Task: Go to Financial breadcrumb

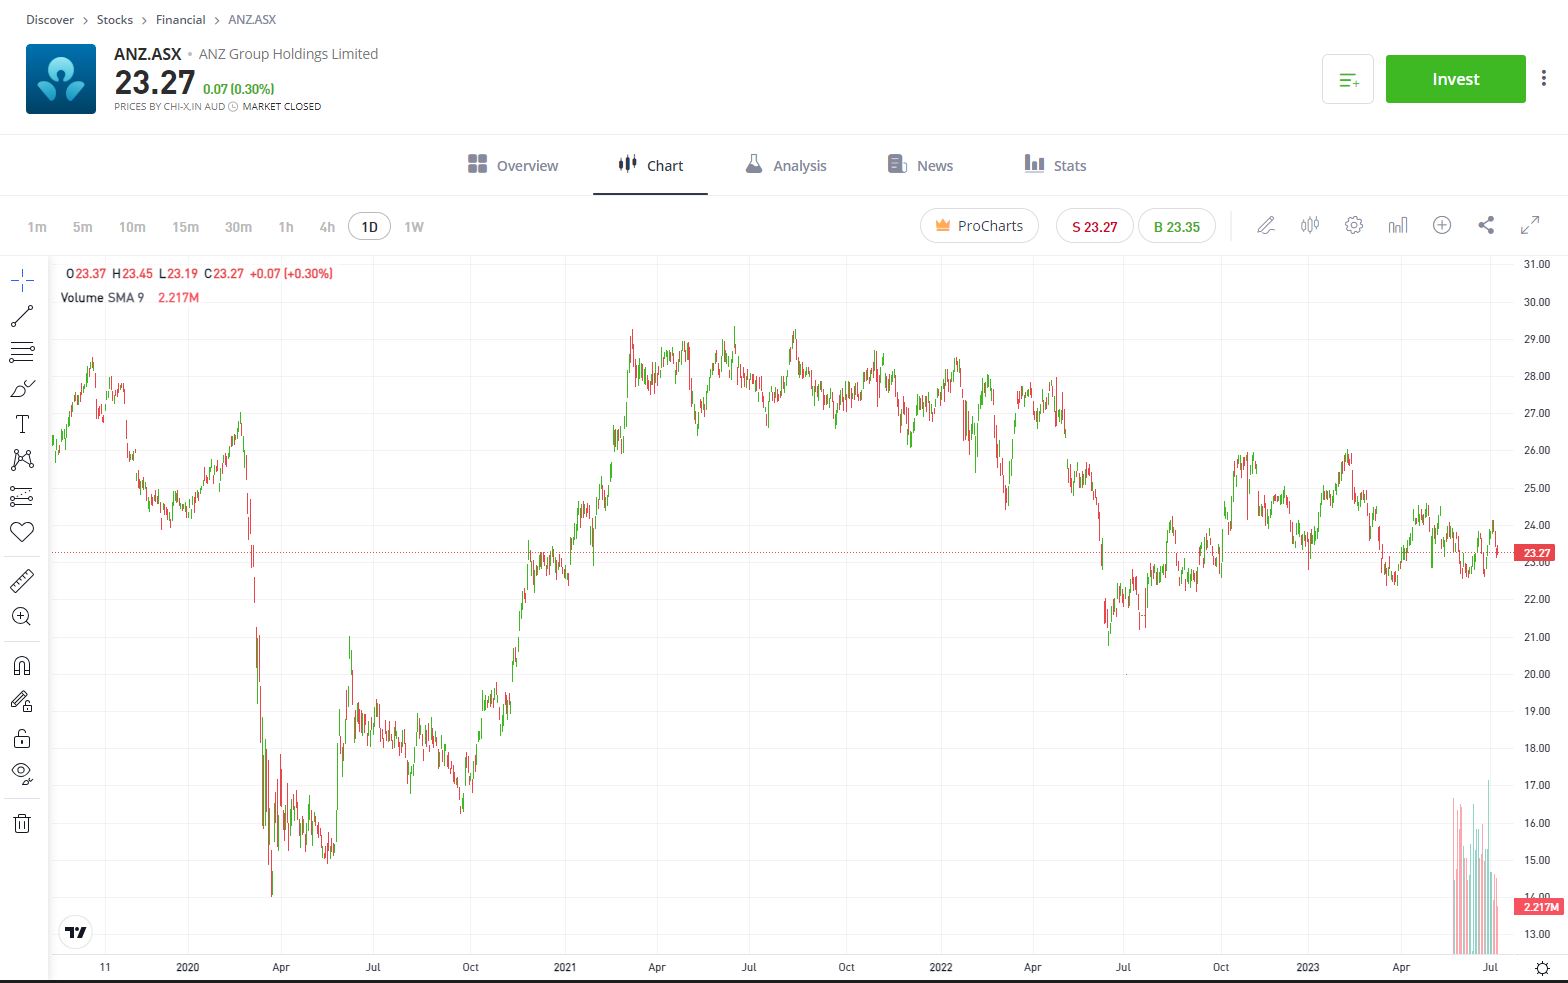Action: click(181, 19)
